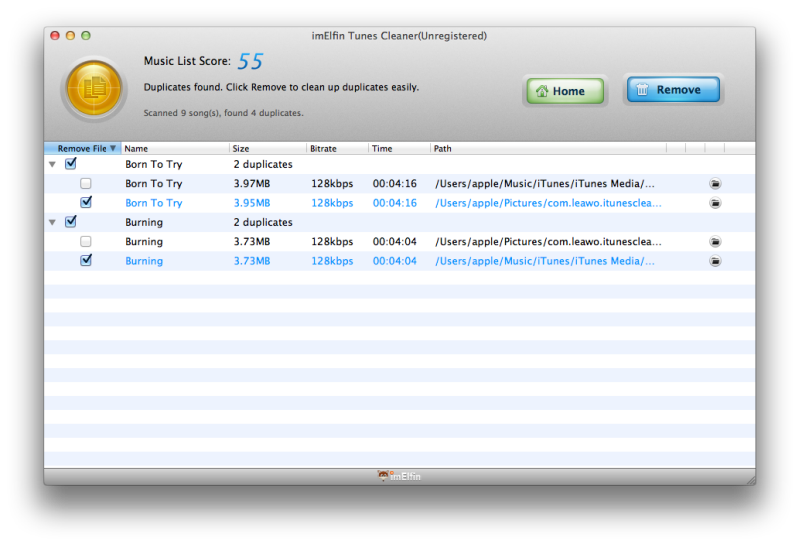Image resolution: width=800 pixels, height=546 pixels.
Task: Go back with the Home button
Action: coord(565,91)
